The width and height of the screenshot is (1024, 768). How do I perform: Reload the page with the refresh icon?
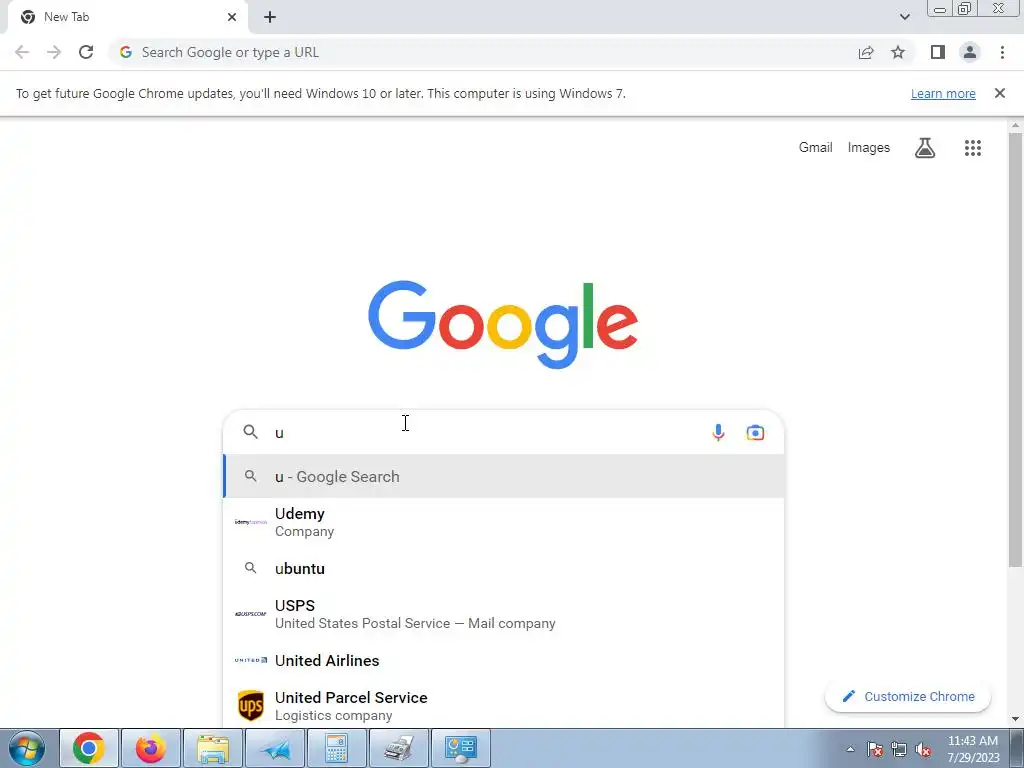tap(86, 52)
